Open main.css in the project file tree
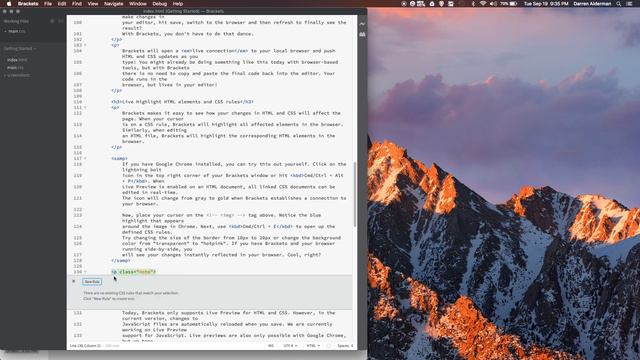640x360 pixels. click(16, 68)
